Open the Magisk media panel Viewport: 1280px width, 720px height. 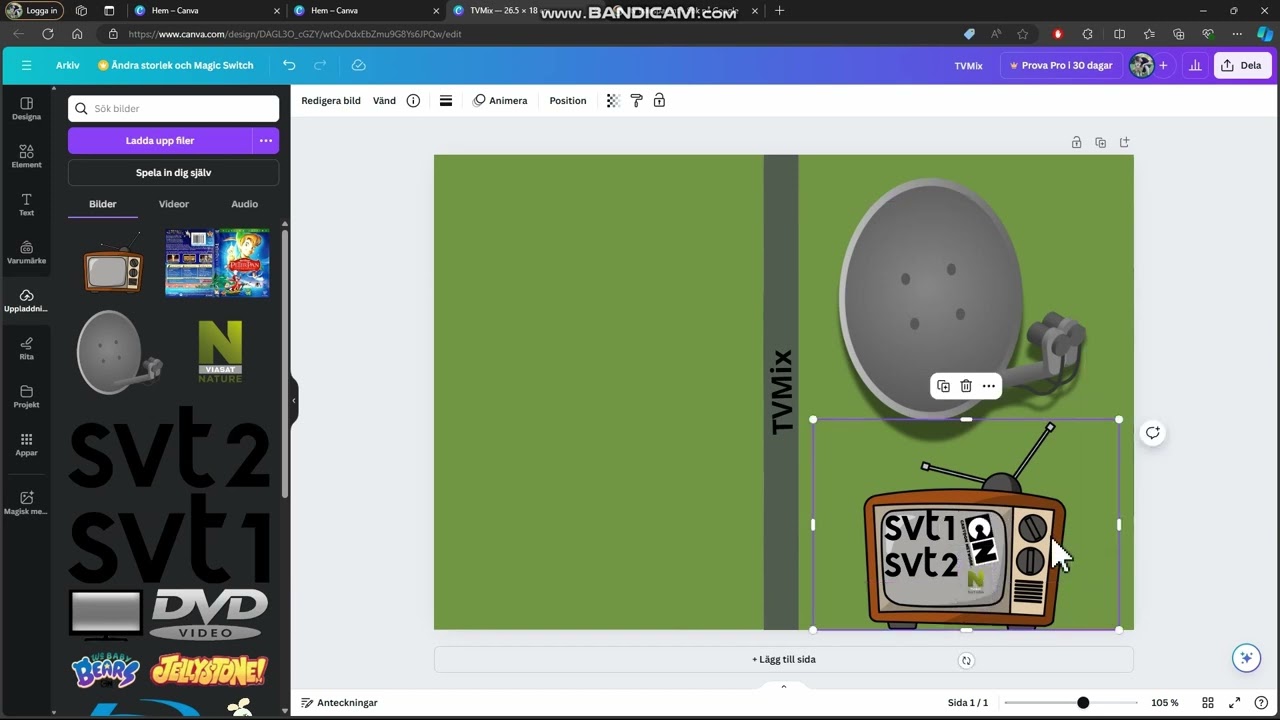(x=26, y=503)
